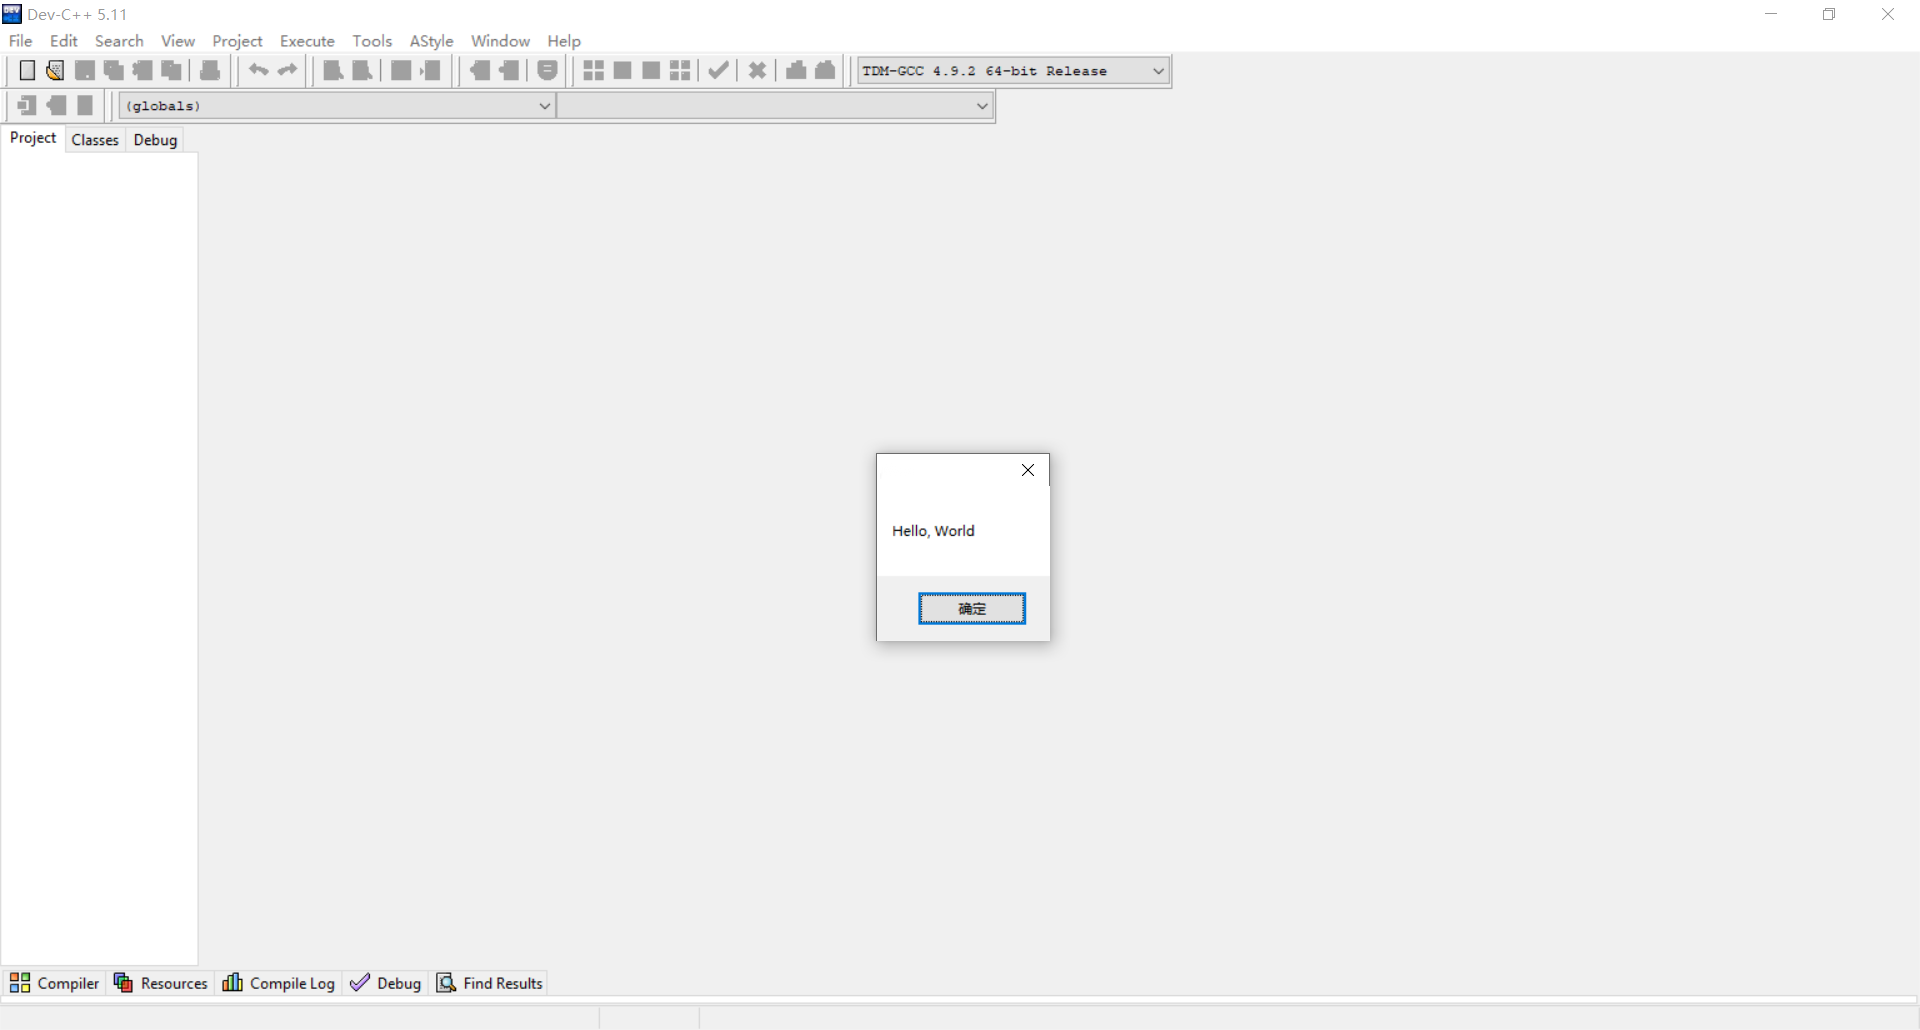Click the Undo arrow icon
Image resolution: width=1920 pixels, height=1030 pixels.
[x=258, y=70]
